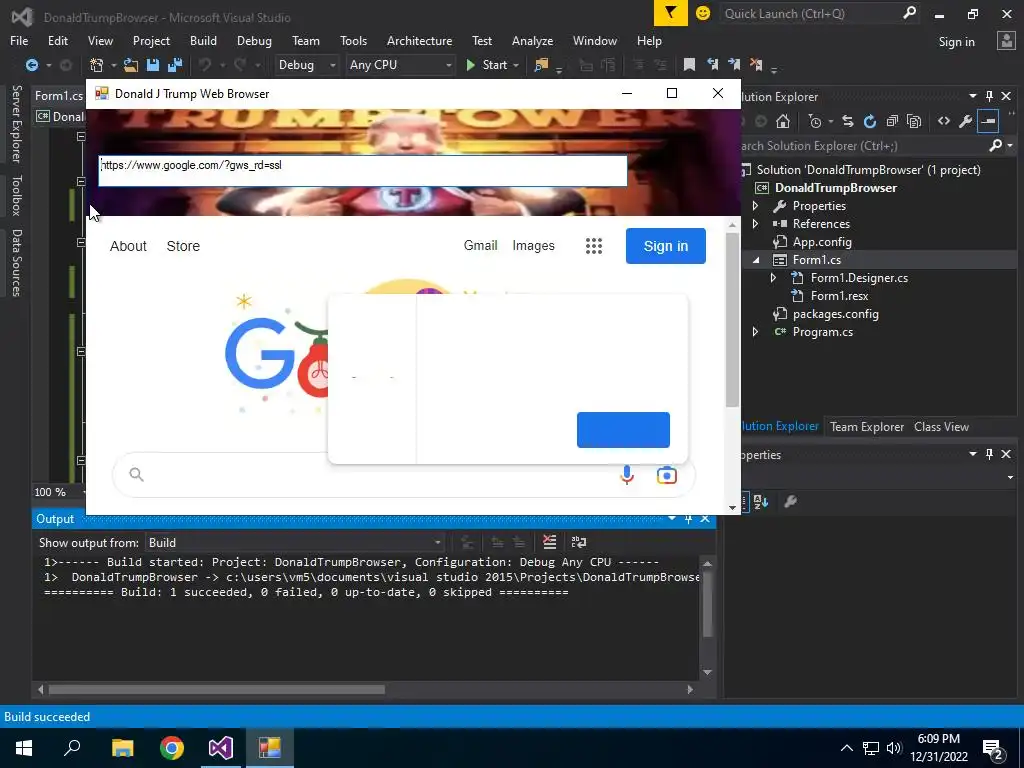Expand the References node

pos(756,223)
